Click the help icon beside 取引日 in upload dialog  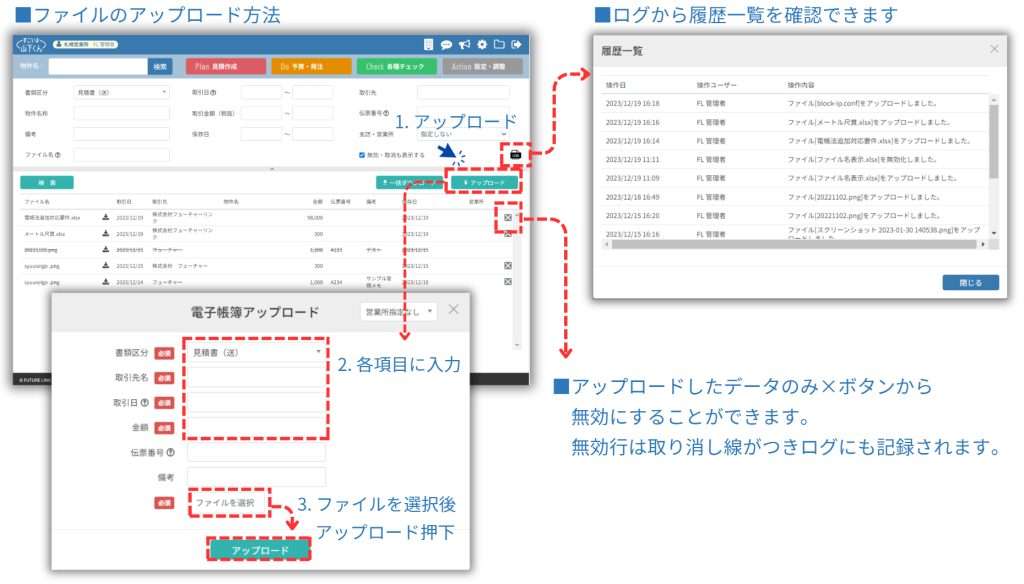pyautogui.click(x=144, y=403)
